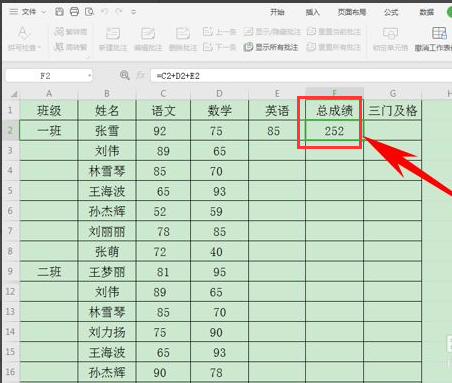Click the 姓名 header cell
Viewport: 452px width, 383px height.
(x=107, y=110)
